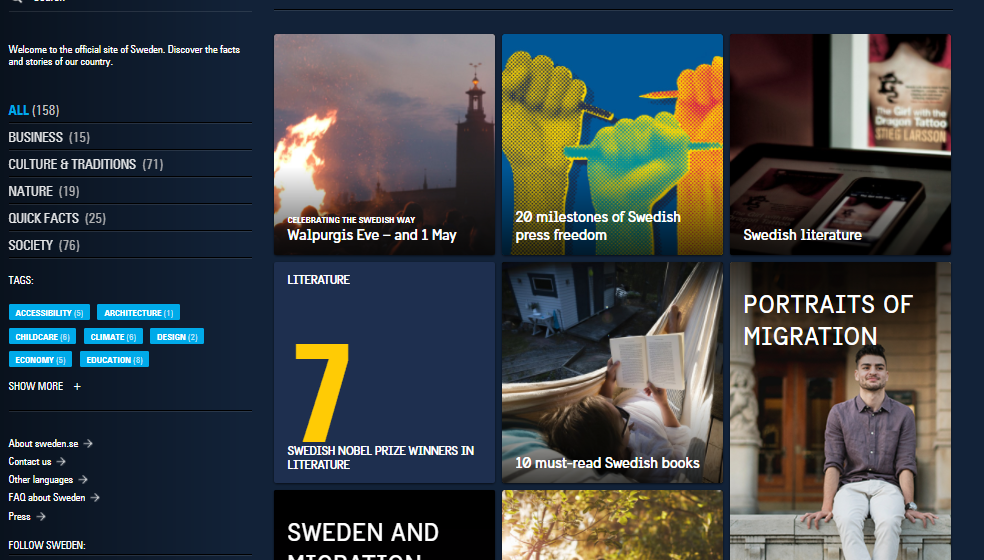Click the arrow icon beside Press

click(41, 516)
